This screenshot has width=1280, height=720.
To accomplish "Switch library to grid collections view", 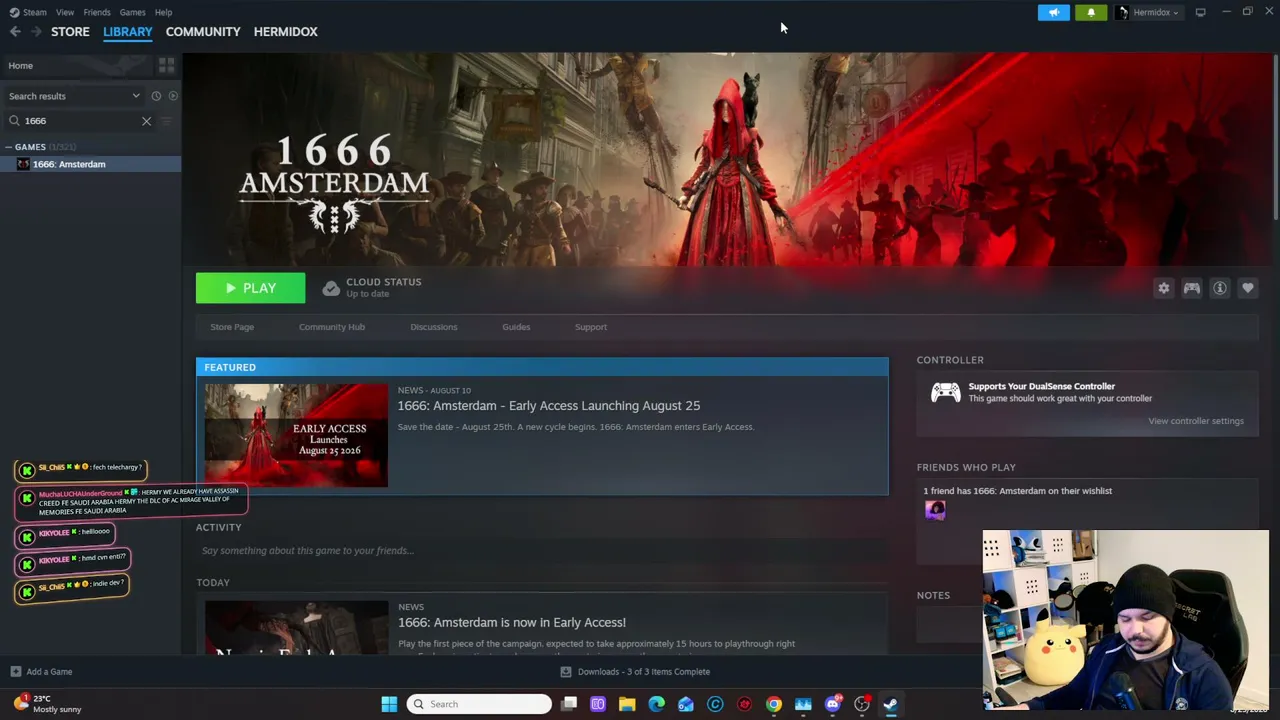I will [x=166, y=65].
